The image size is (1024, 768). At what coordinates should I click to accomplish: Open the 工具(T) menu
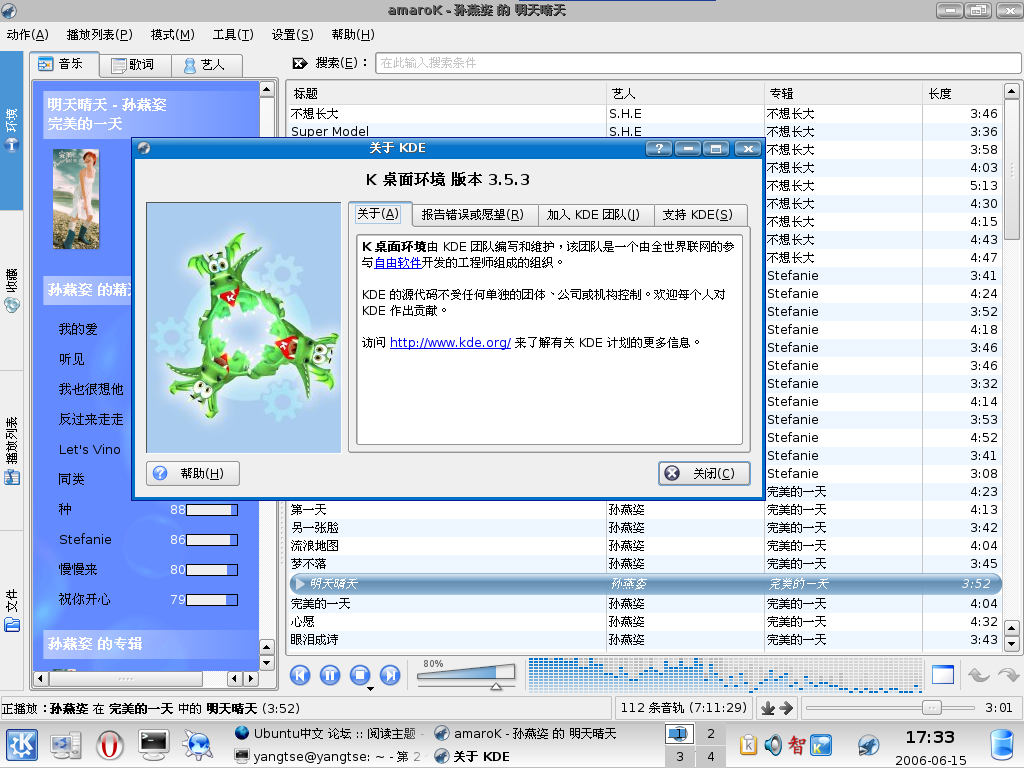click(233, 35)
